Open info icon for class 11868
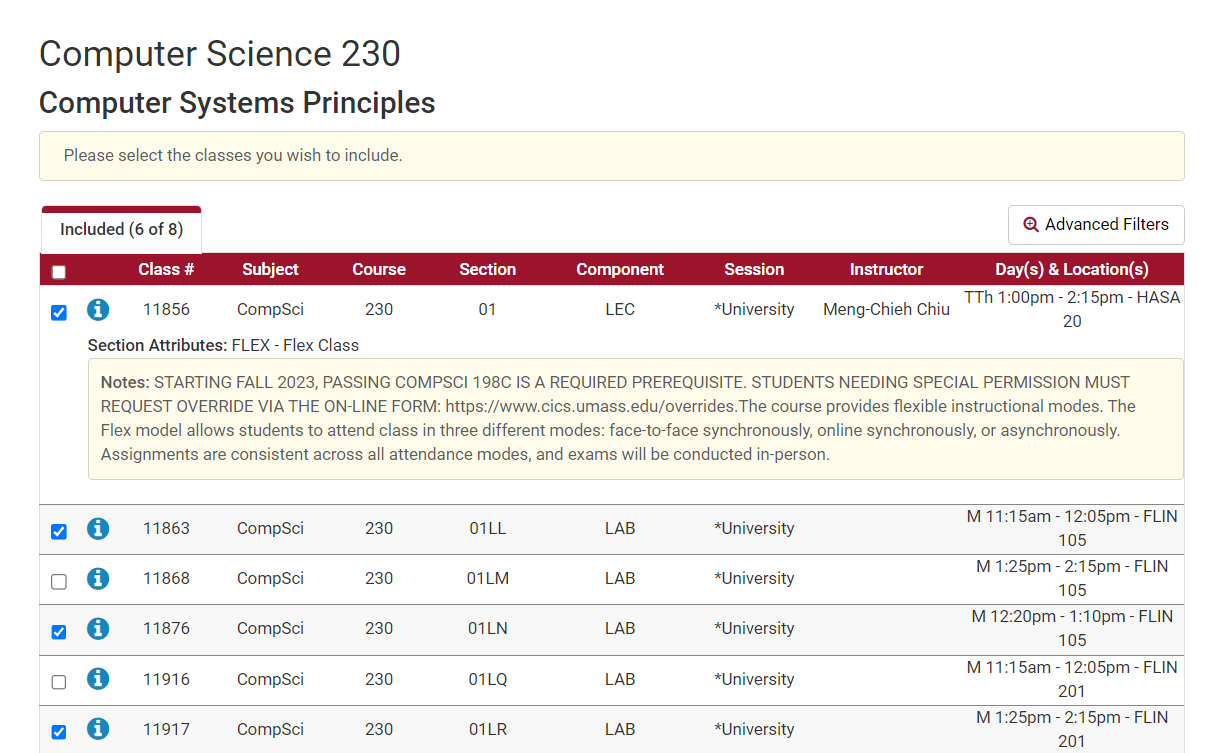The width and height of the screenshot is (1209, 753). tap(98, 579)
